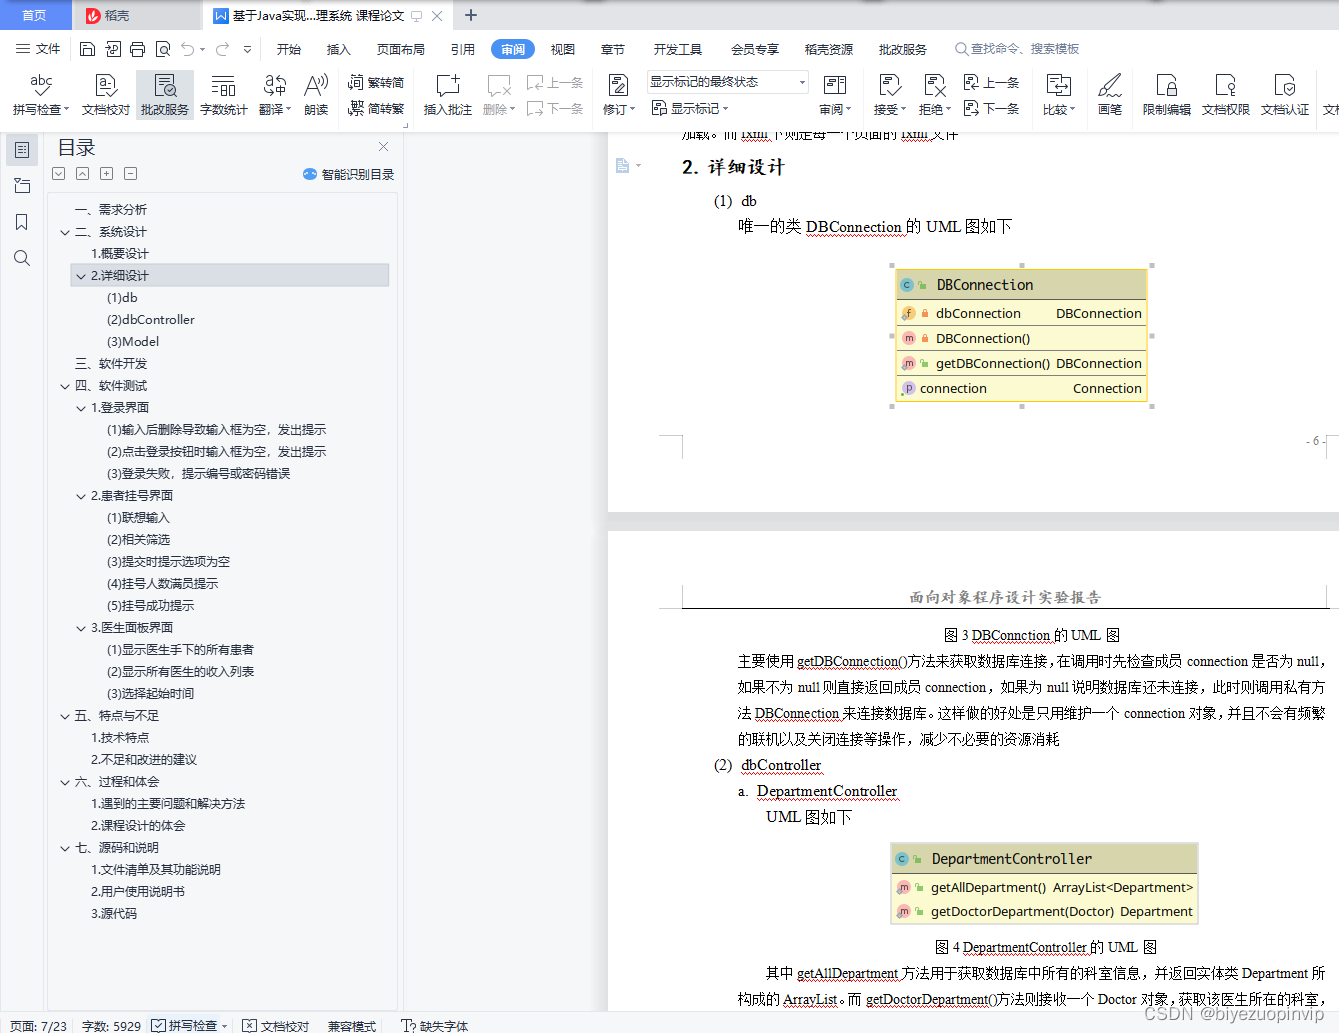Image resolution: width=1339 pixels, height=1033 pixels.
Task: Open the bookmark sidebar panel icon
Action: (22, 222)
